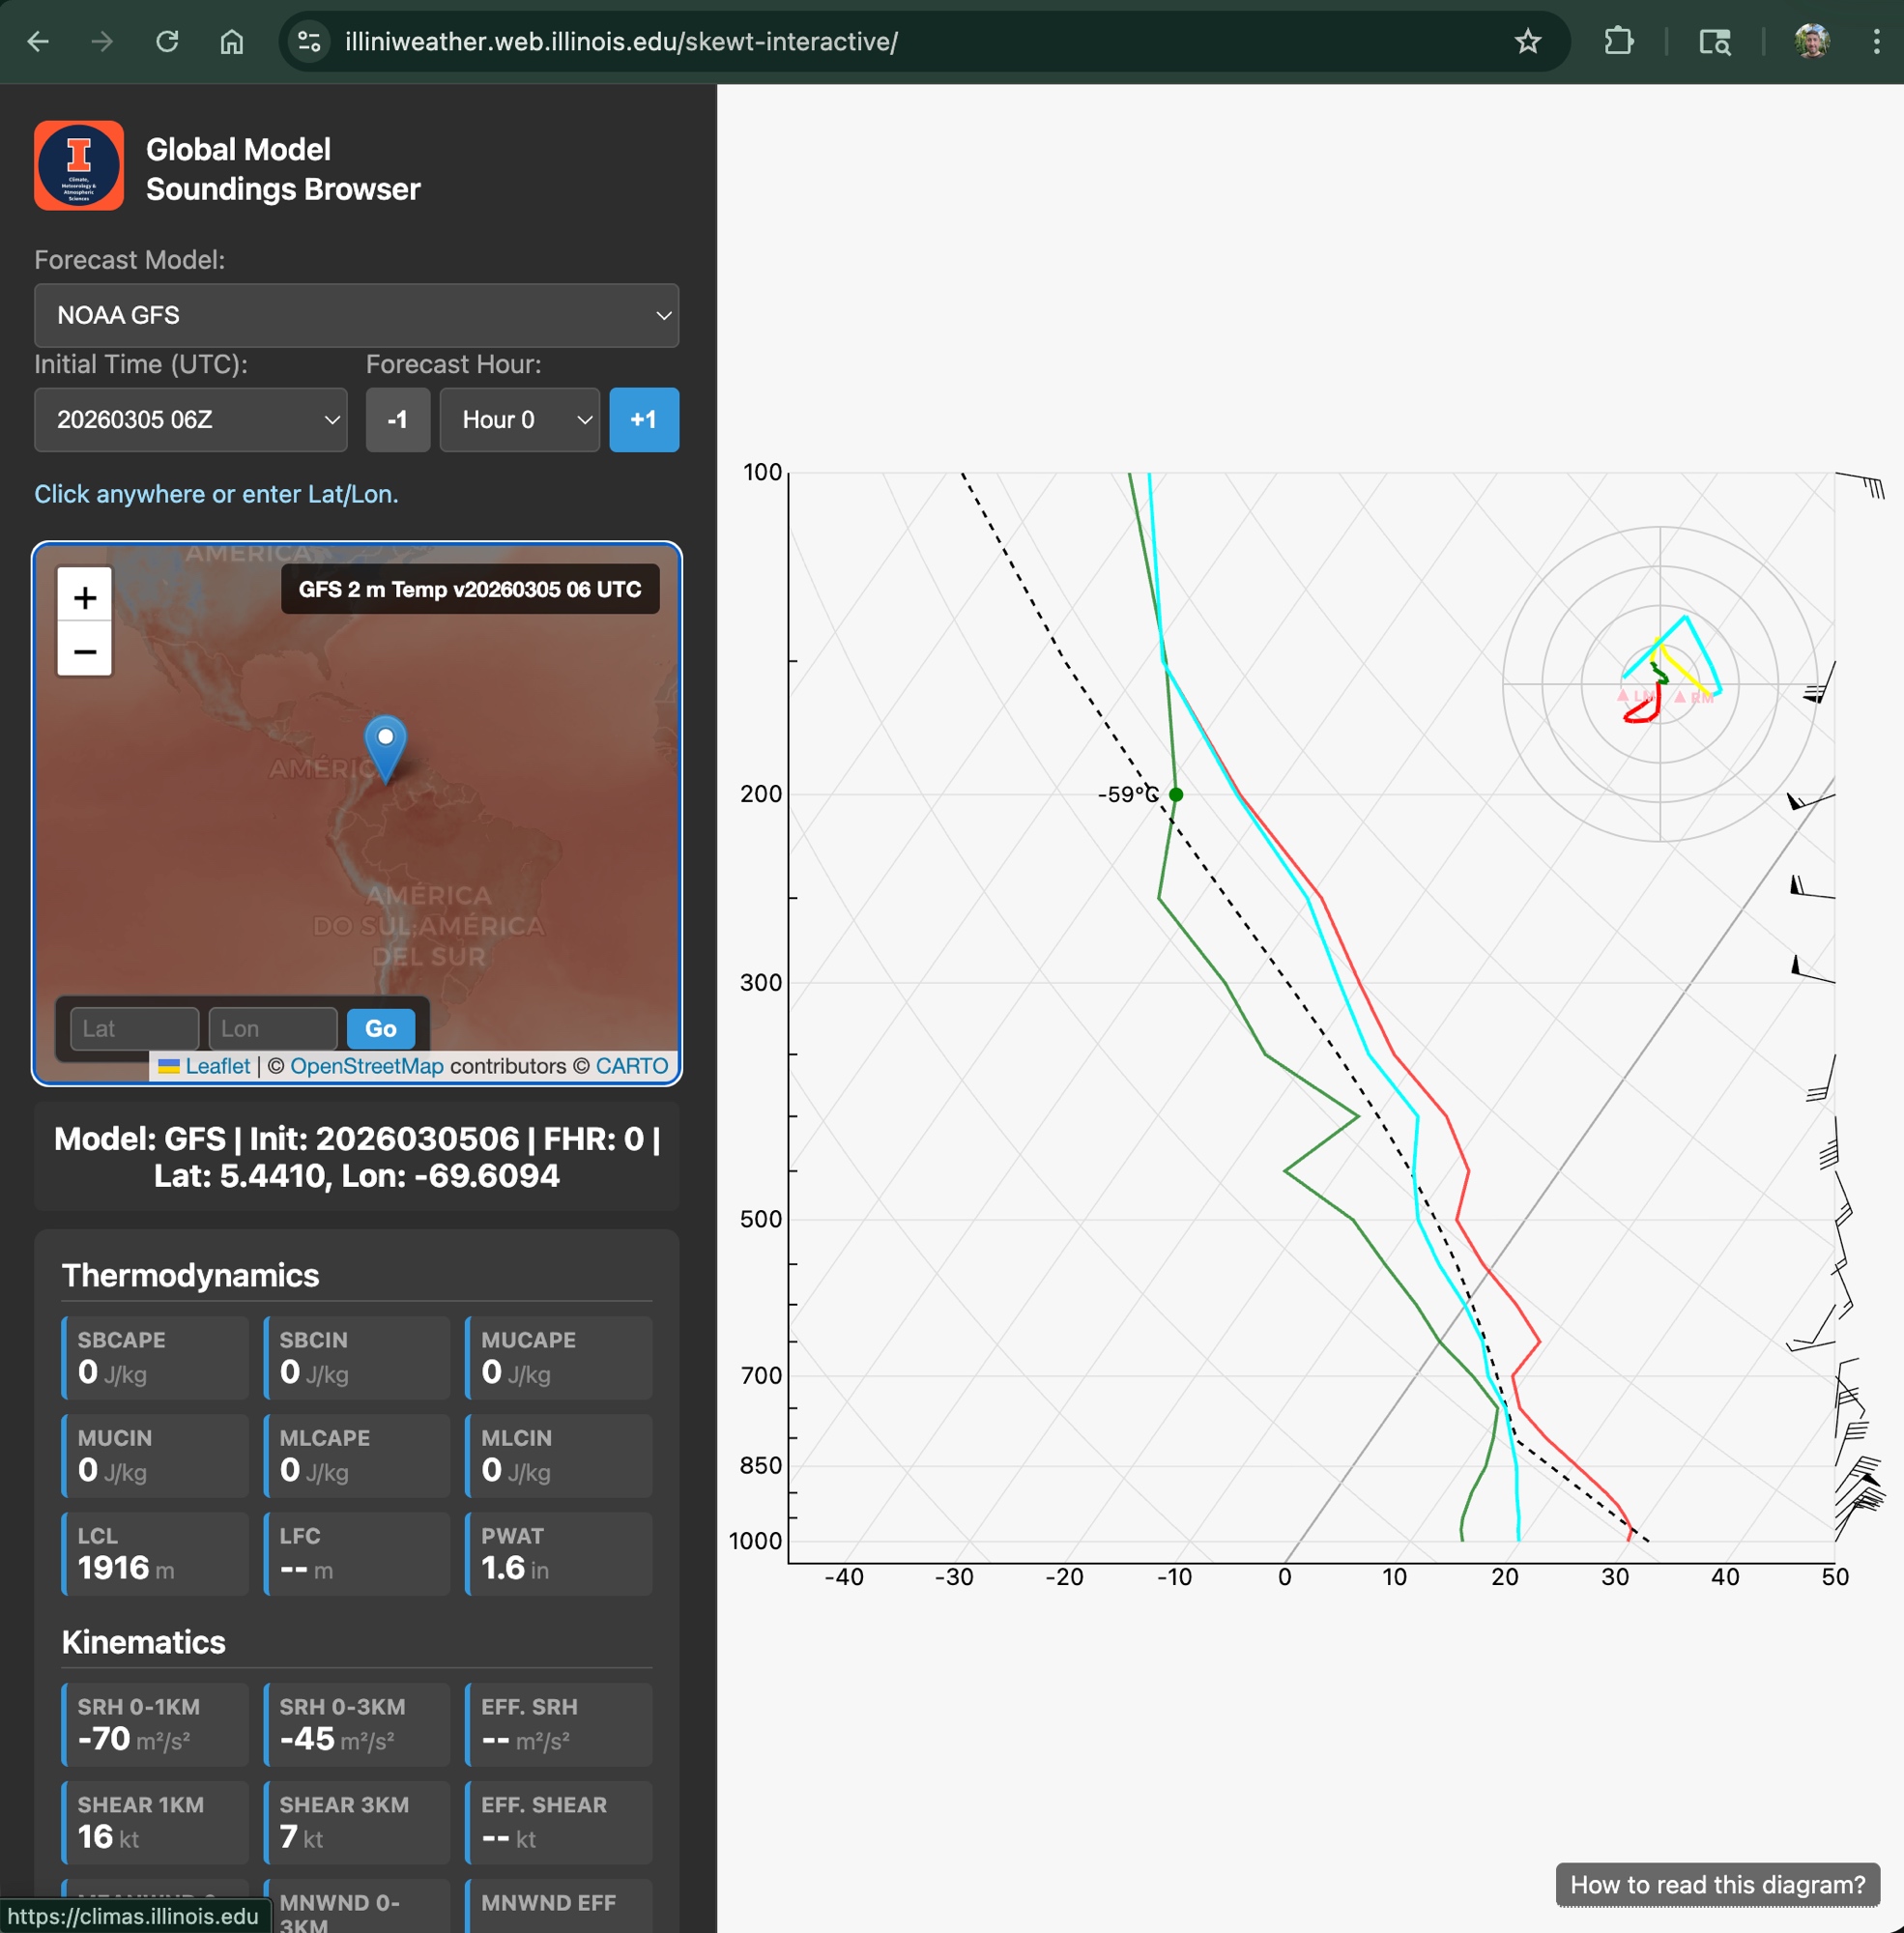Expand the Initial Time 20260305 06Z dropdown

190,420
